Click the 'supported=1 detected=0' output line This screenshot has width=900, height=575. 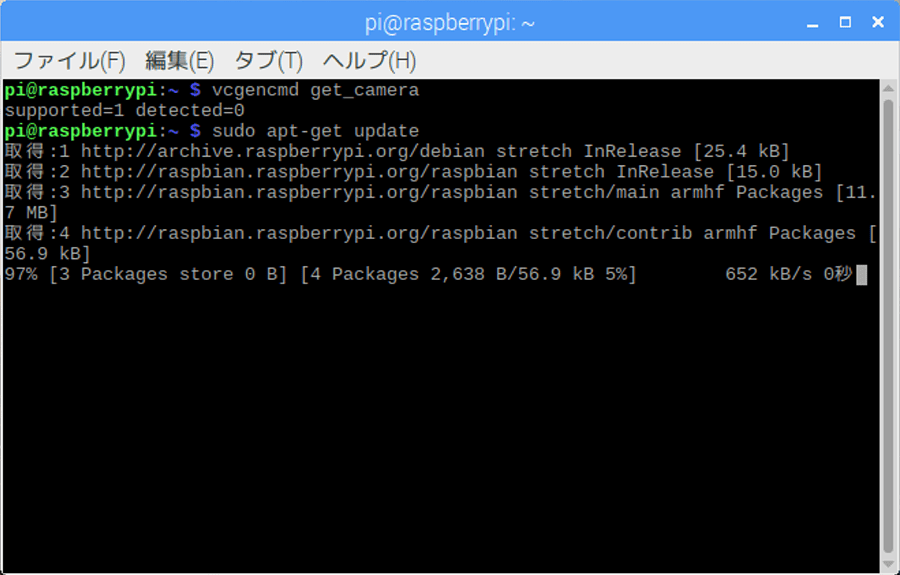(x=125, y=110)
